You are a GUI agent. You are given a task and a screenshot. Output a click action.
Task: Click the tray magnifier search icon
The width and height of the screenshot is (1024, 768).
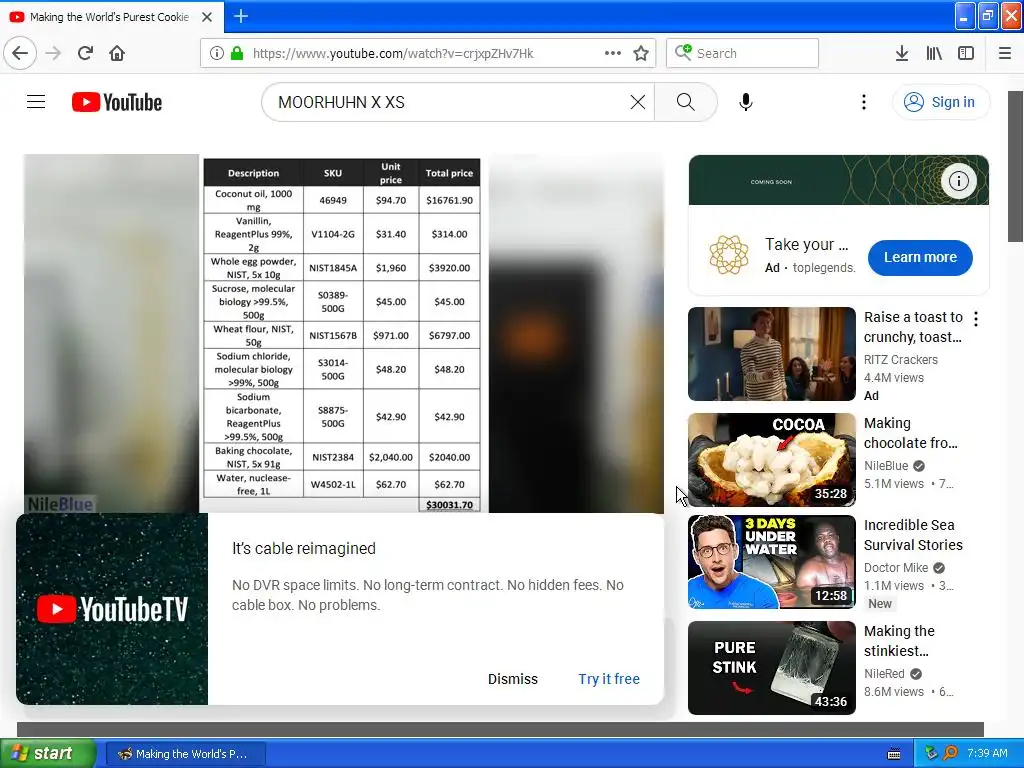[951, 753]
